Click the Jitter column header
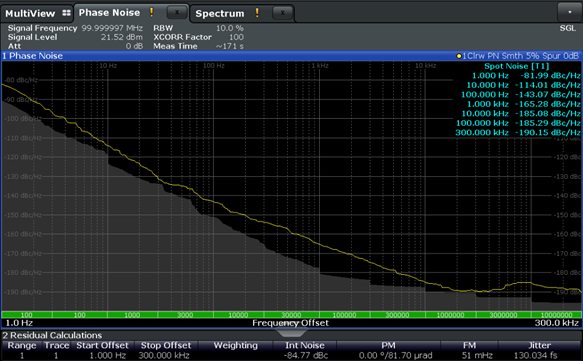The width and height of the screenshot is (583, 361). 539,345
